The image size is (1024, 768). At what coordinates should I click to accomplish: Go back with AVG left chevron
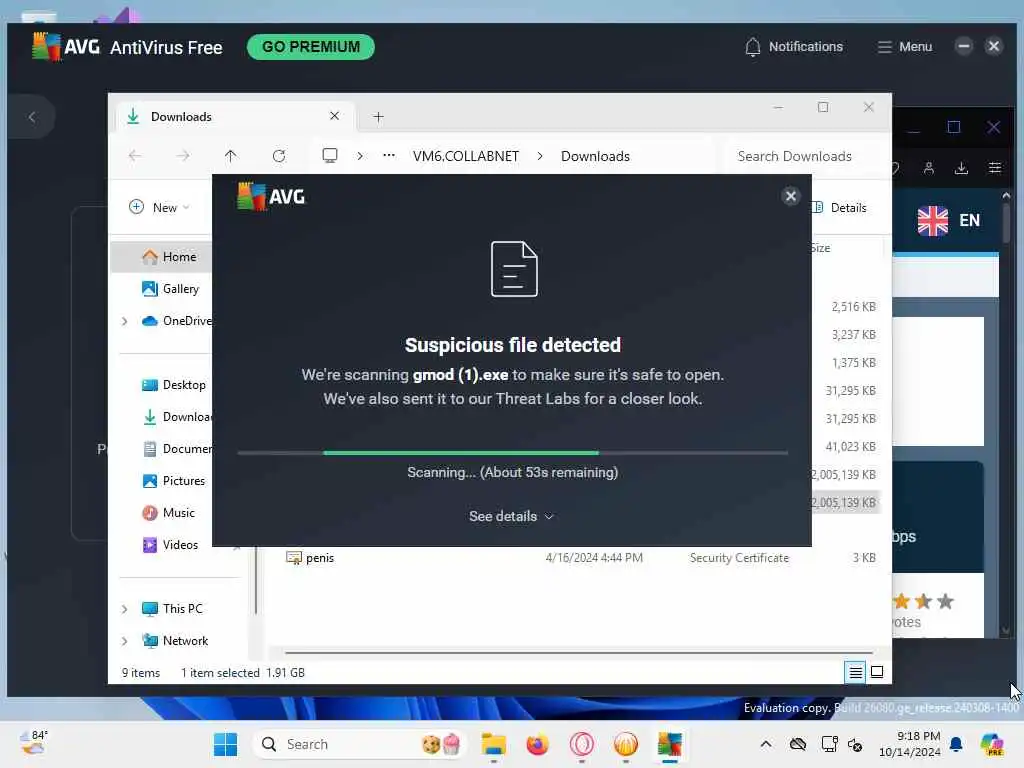click(31, 117)
